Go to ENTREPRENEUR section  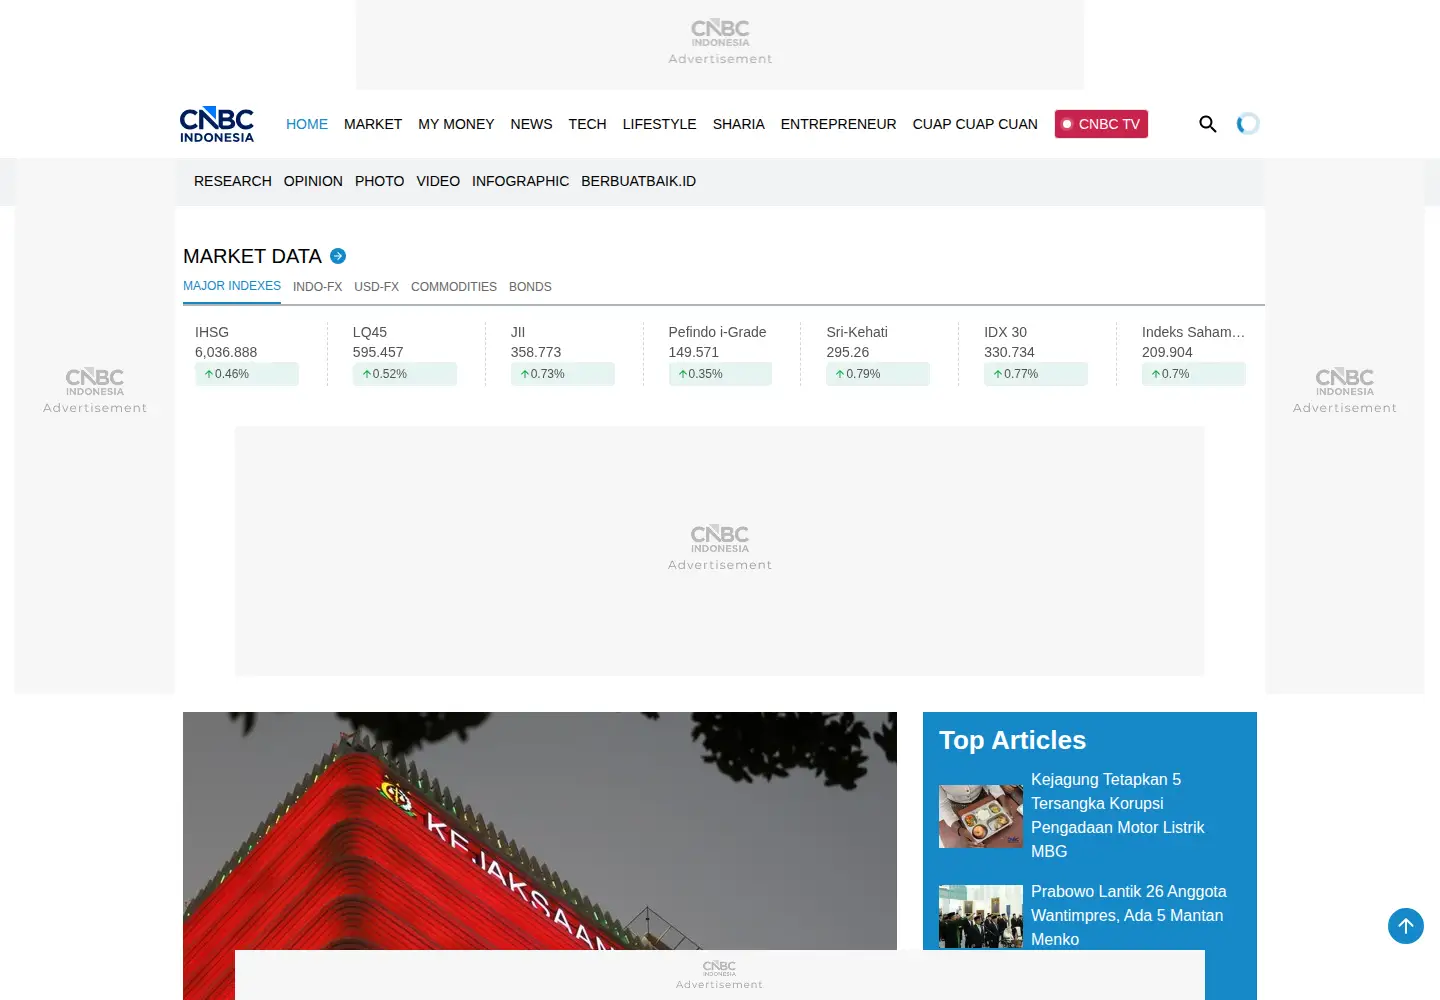pos(838,124)
